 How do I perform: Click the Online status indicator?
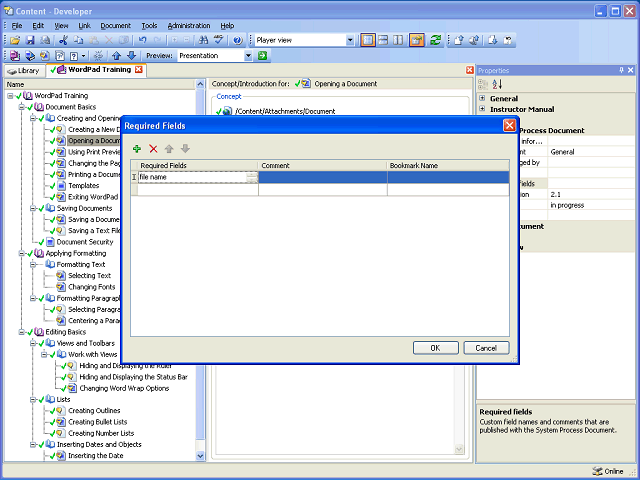coord(608,471)
